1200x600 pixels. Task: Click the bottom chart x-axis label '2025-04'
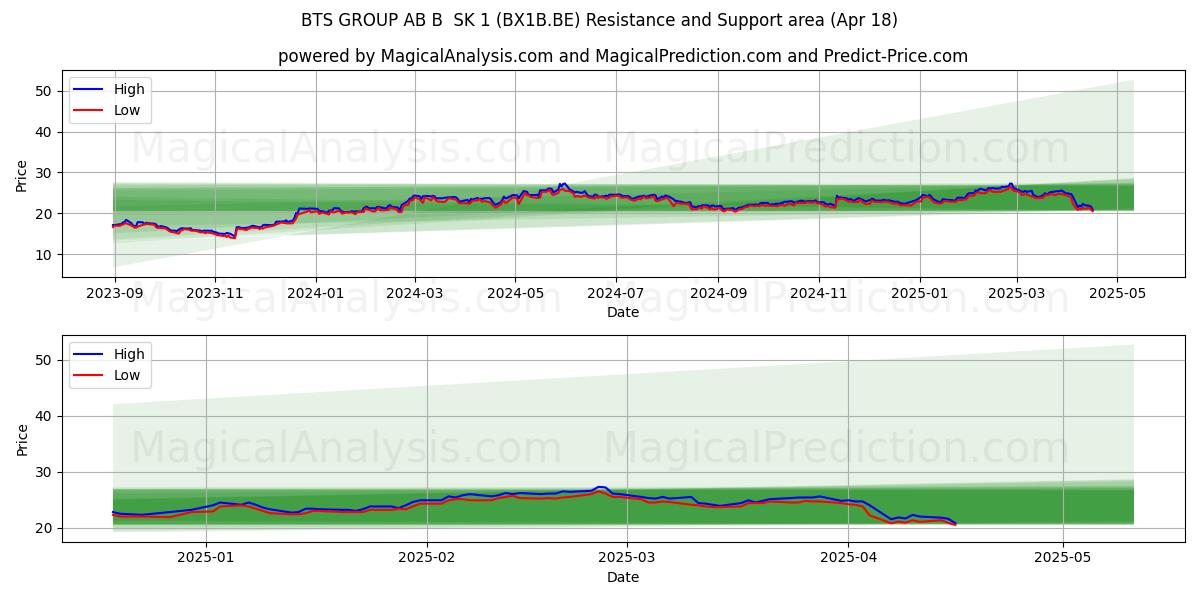pos(848,559)
